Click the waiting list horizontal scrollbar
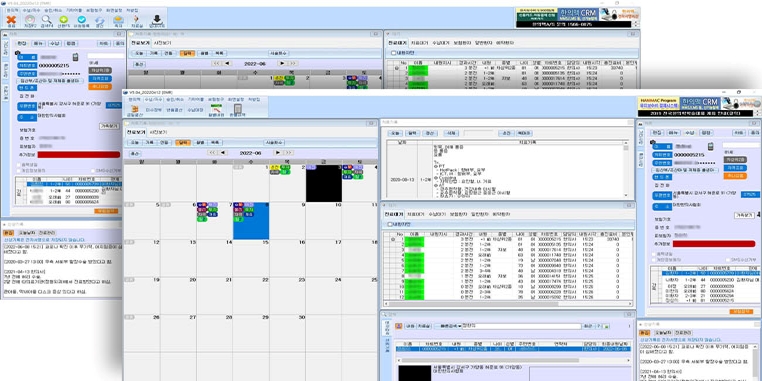The width and height of the screenshot is (762, 381). tap(508, 303)
